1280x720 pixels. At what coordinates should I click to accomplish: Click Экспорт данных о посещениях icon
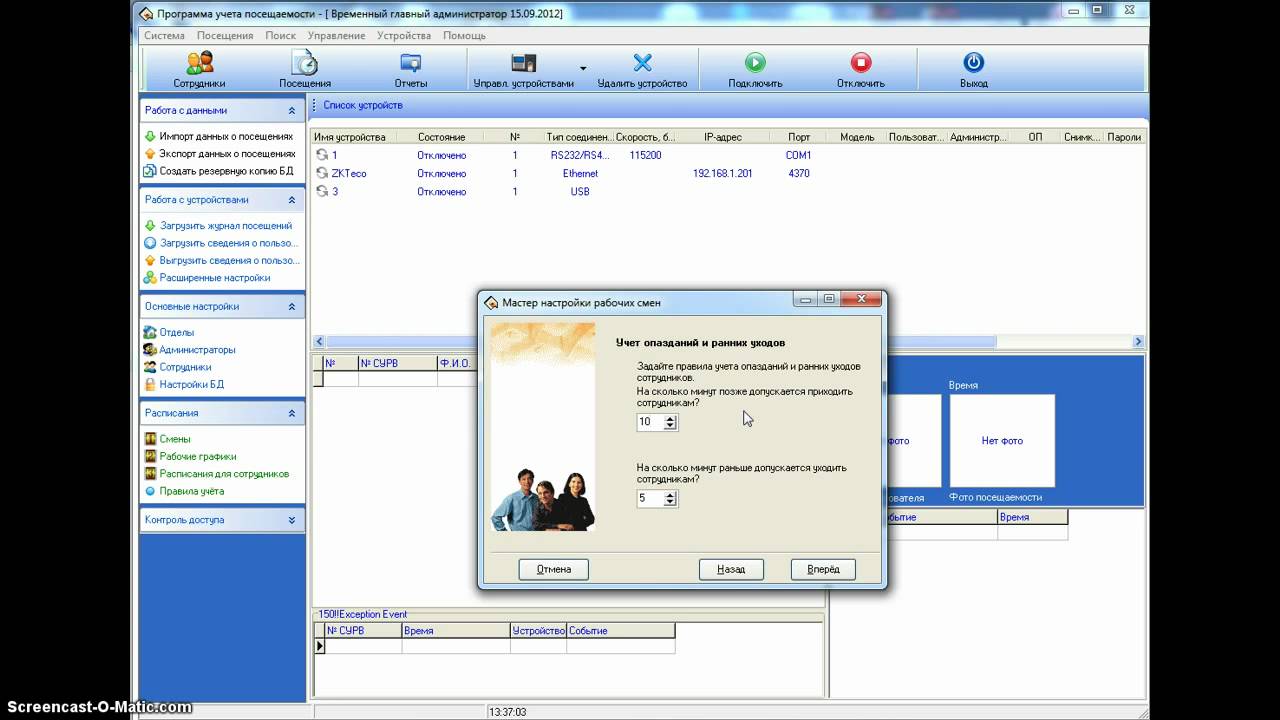point(150,154)
